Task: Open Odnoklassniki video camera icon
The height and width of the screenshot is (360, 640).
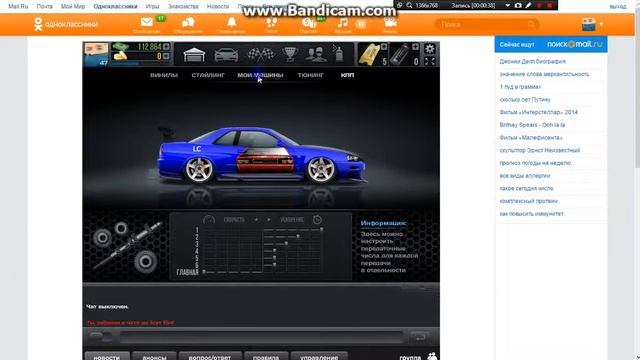Action: point(390,22)
